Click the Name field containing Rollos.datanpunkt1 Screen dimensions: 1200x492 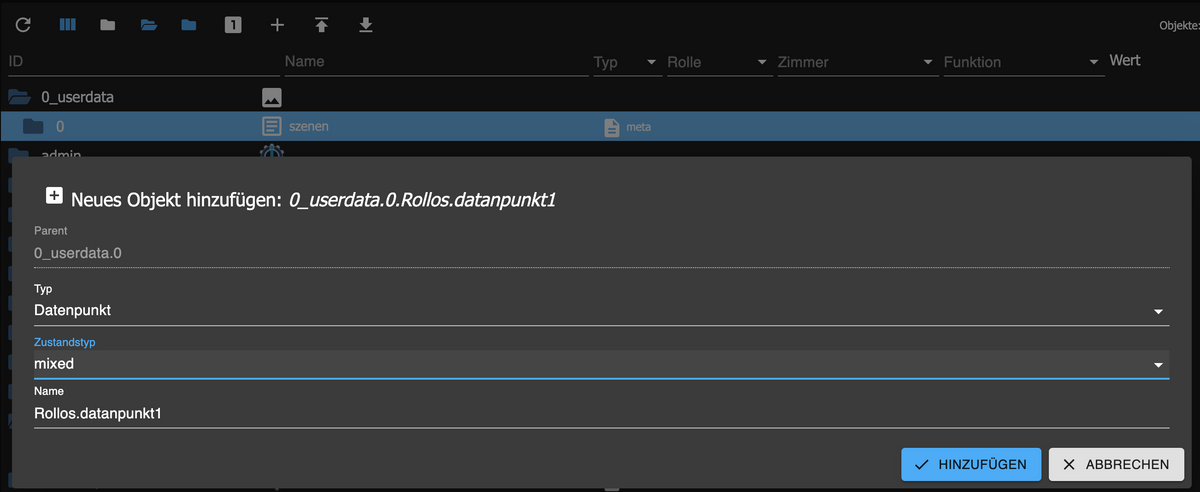point(600,413)
